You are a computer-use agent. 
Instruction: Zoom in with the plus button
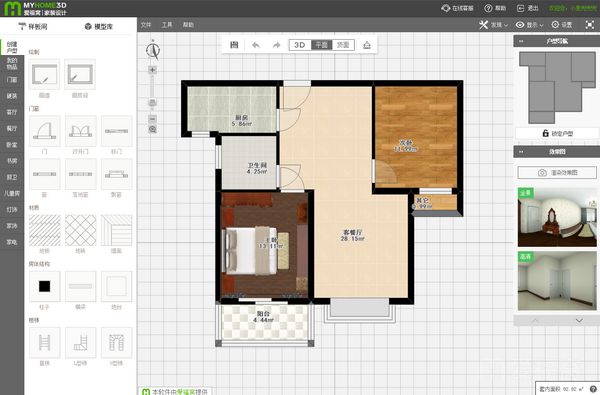[152, 70]
